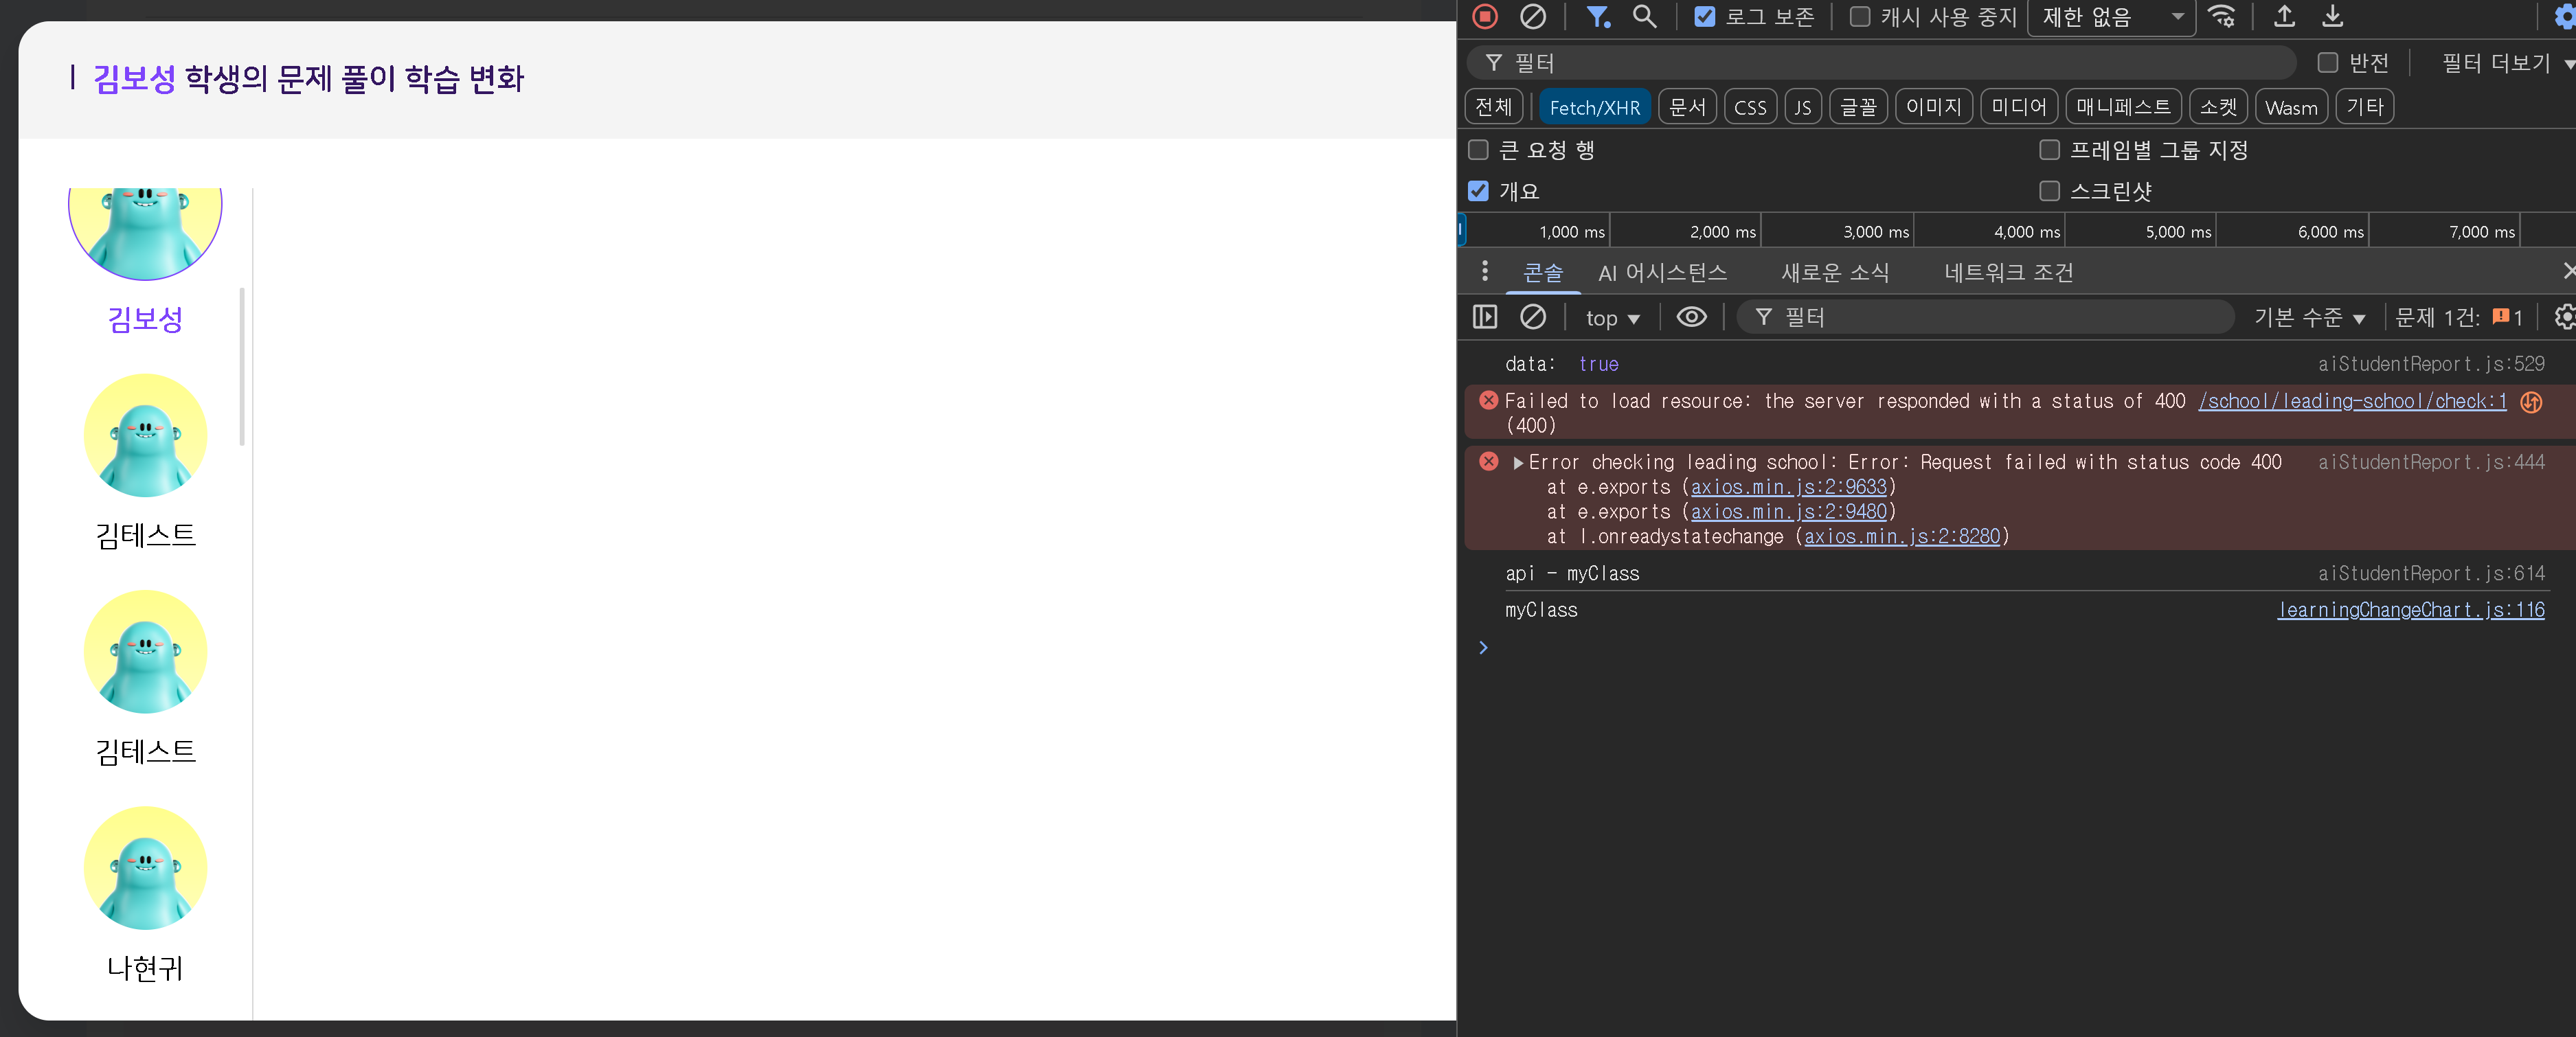The width and height of the screenshot is (2576, 1037).
Task: Toggle the console sidebar panel icon
Action: click(x=1485, y=317)
